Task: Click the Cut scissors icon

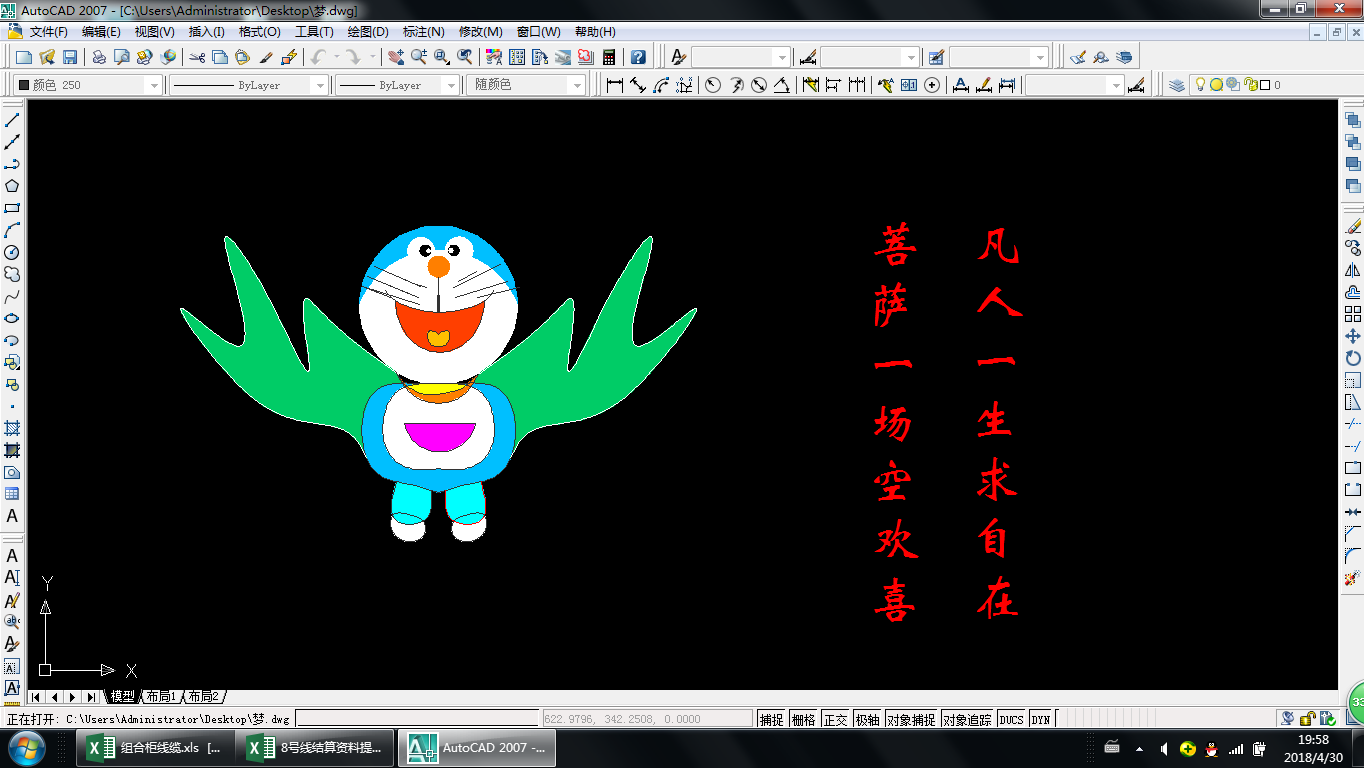Action: [197, 57]
